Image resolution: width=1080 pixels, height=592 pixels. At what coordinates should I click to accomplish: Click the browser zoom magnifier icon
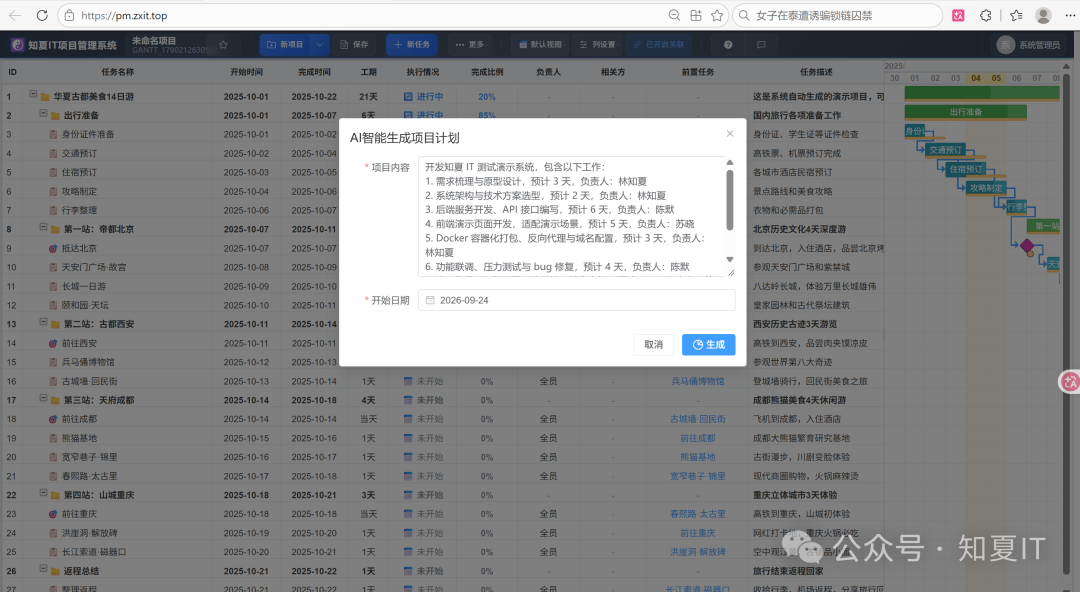(x=674, y=15)
